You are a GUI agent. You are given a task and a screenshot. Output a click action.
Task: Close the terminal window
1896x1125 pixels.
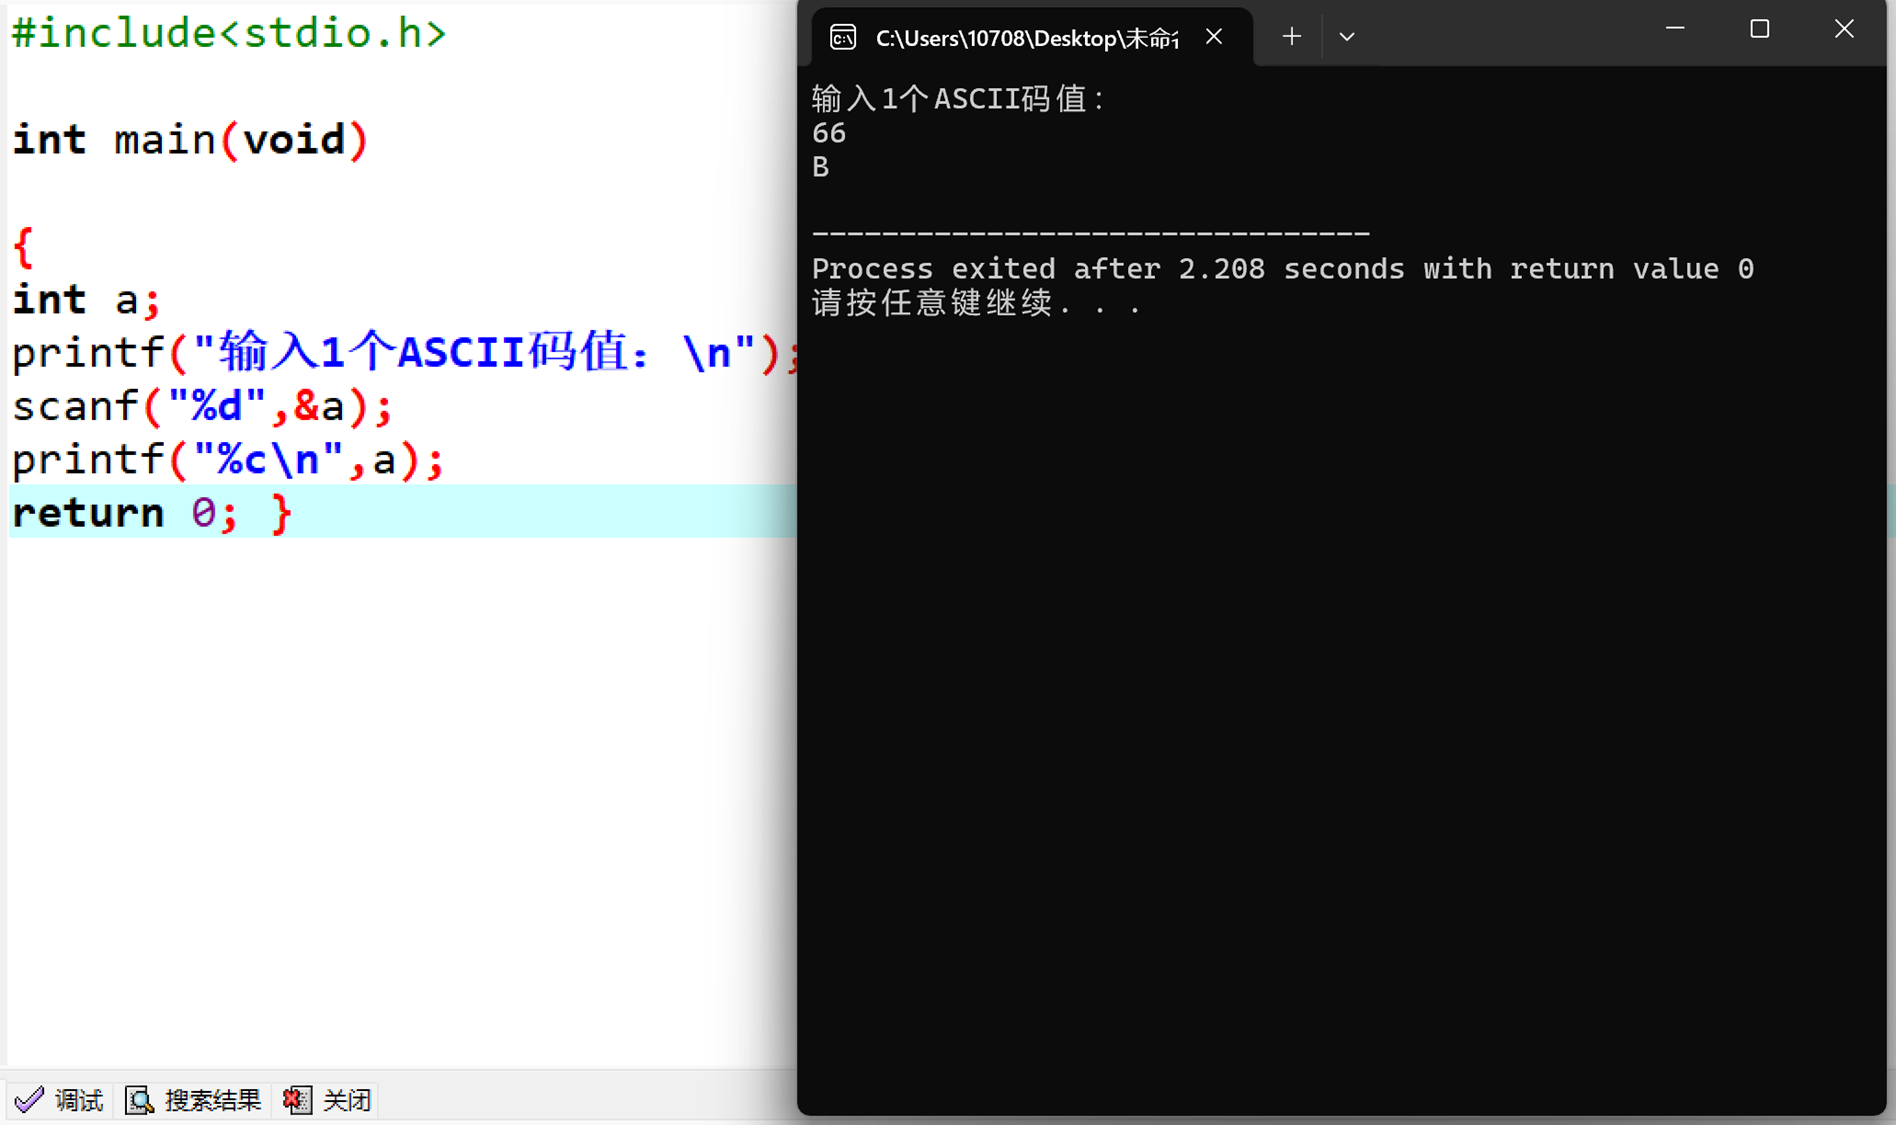pyautogui.click(x=1844, y=29)
